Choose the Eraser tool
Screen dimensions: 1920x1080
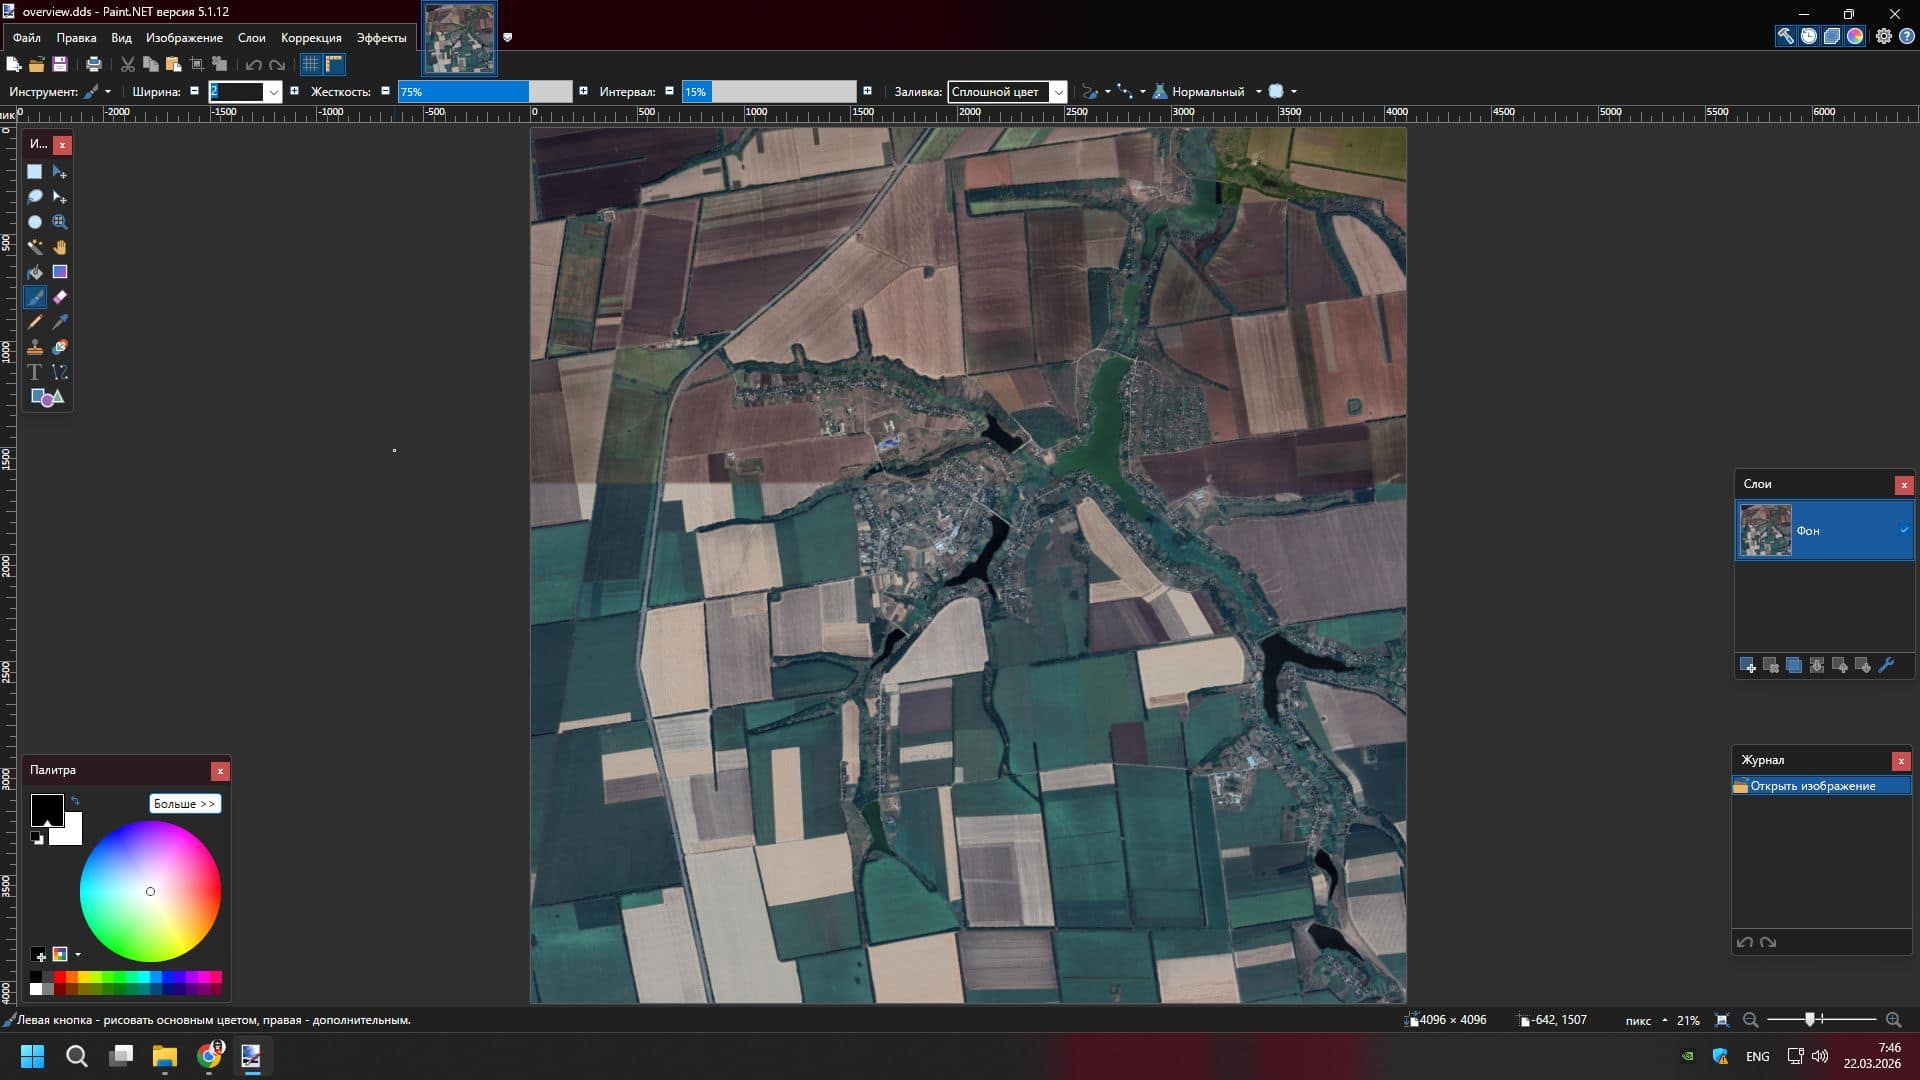[x=60, y=297]
